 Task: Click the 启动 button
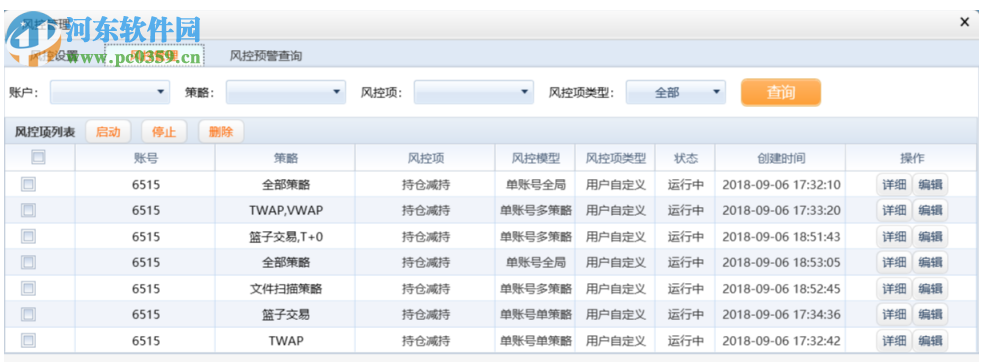(x=108, y=132)
